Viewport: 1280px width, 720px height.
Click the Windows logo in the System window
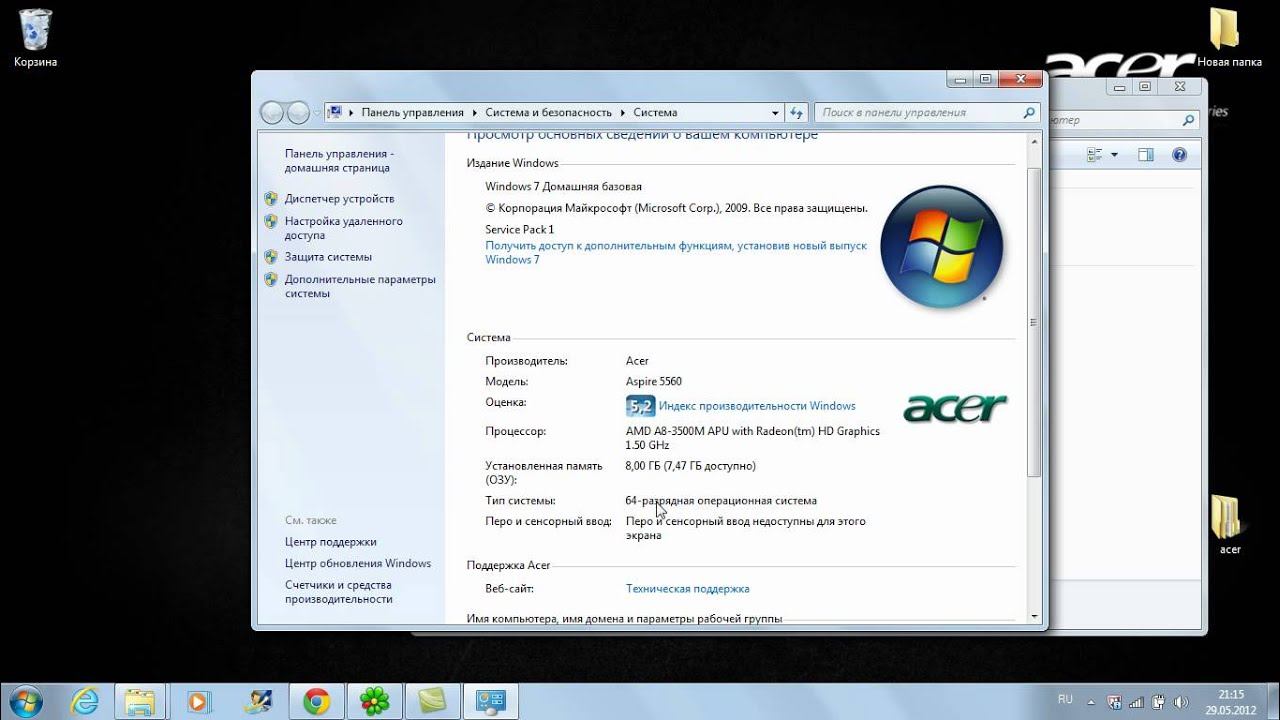coord(941,247)
